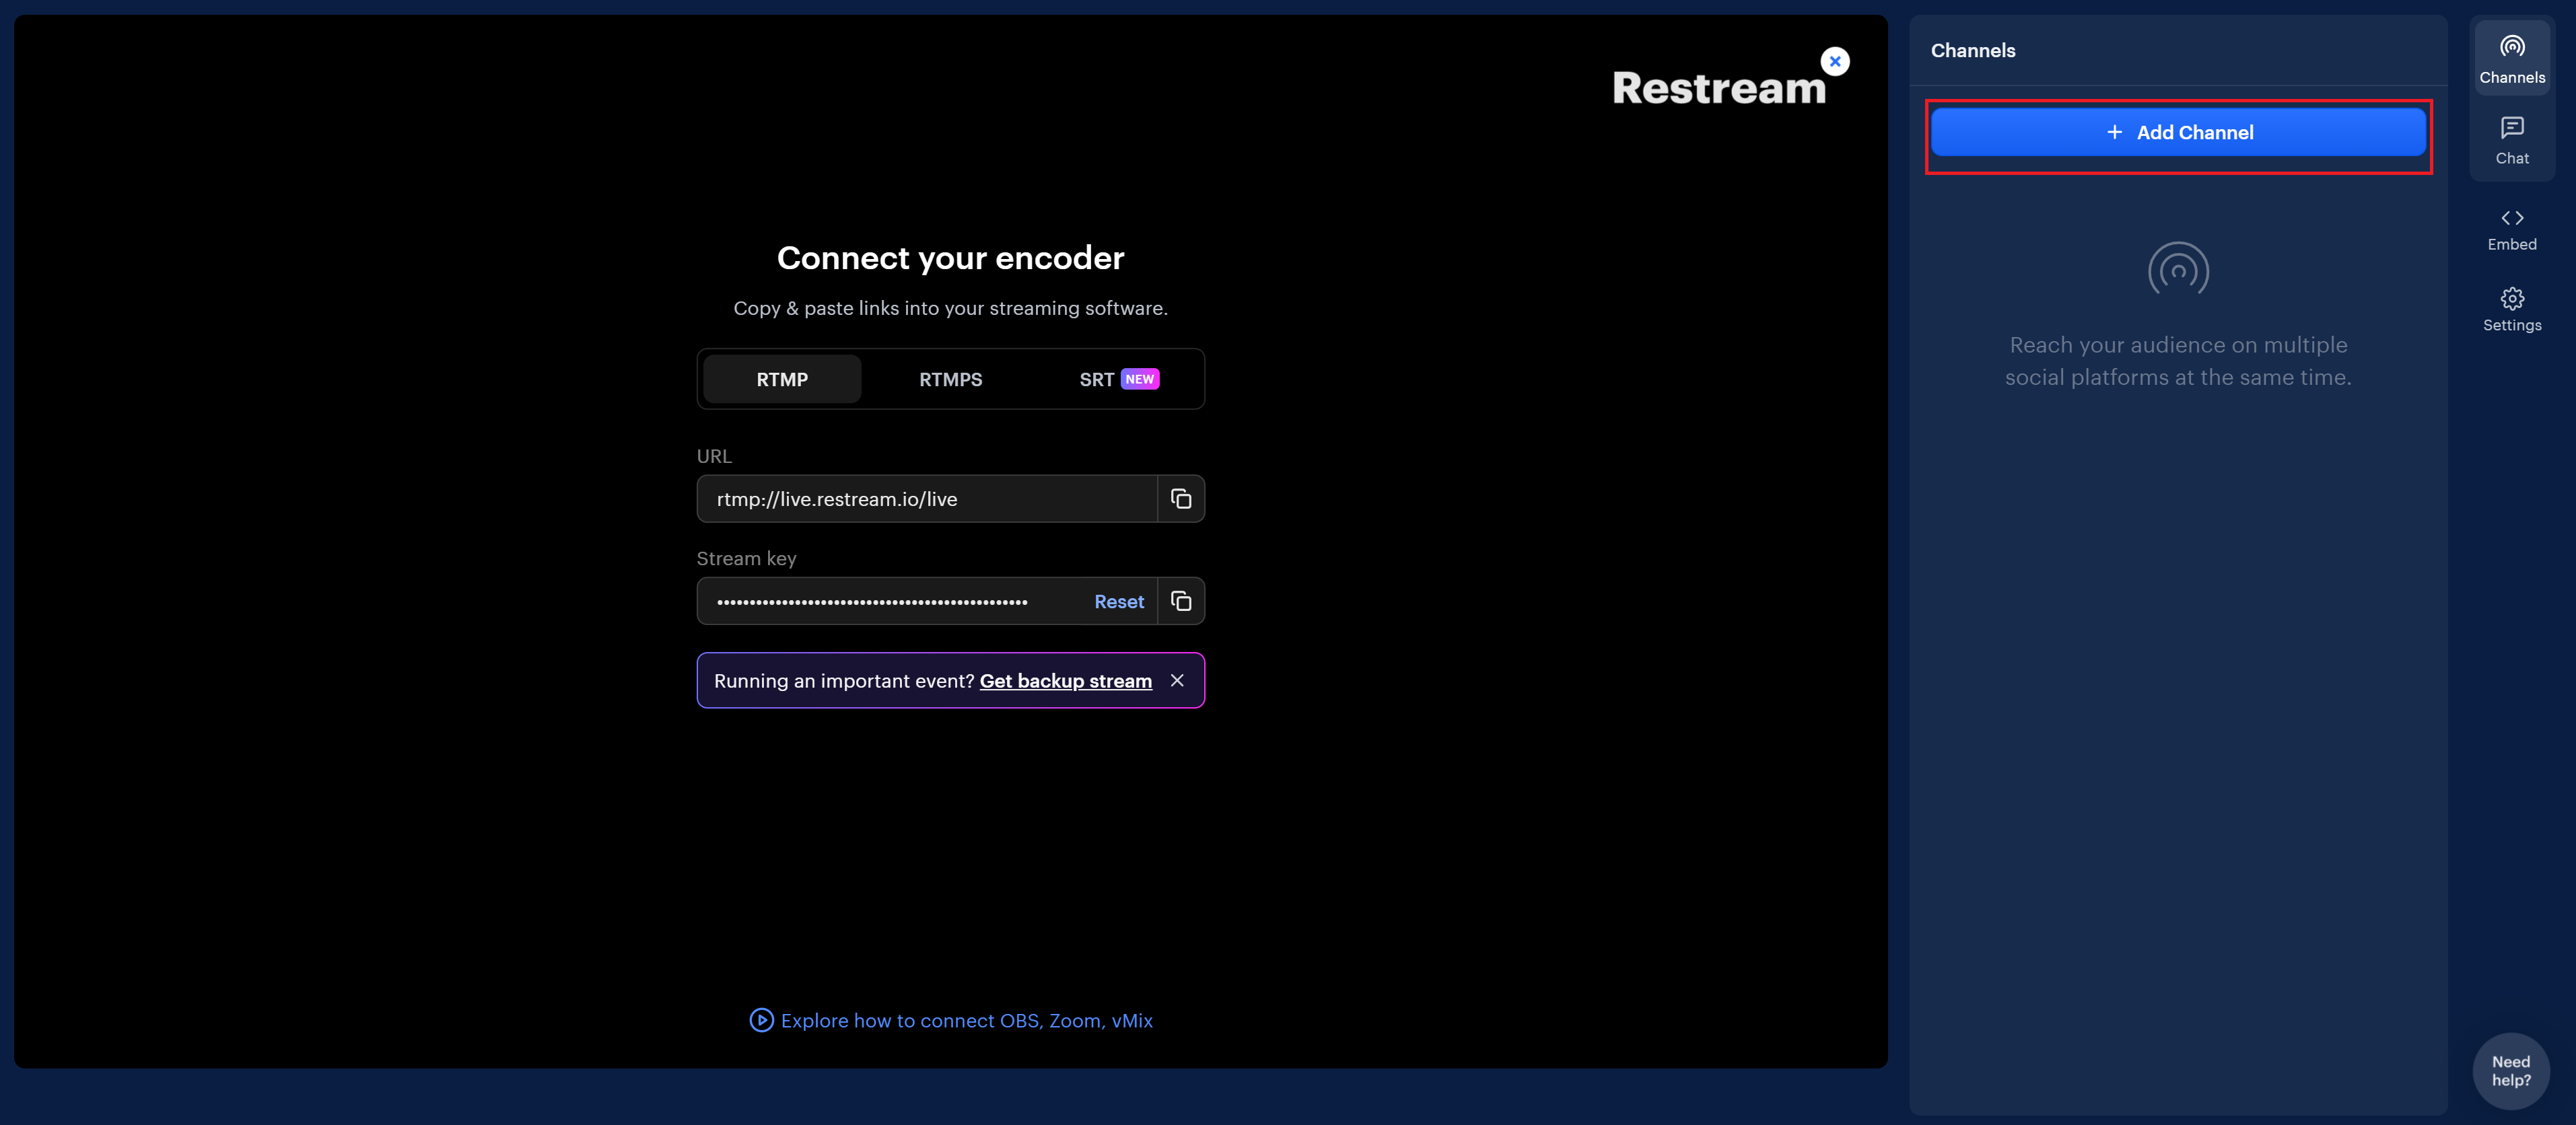This screenshot has height=1125, width=2576.
Task: Click the NEW badge on SRT
Action: tap(1139, 379)
